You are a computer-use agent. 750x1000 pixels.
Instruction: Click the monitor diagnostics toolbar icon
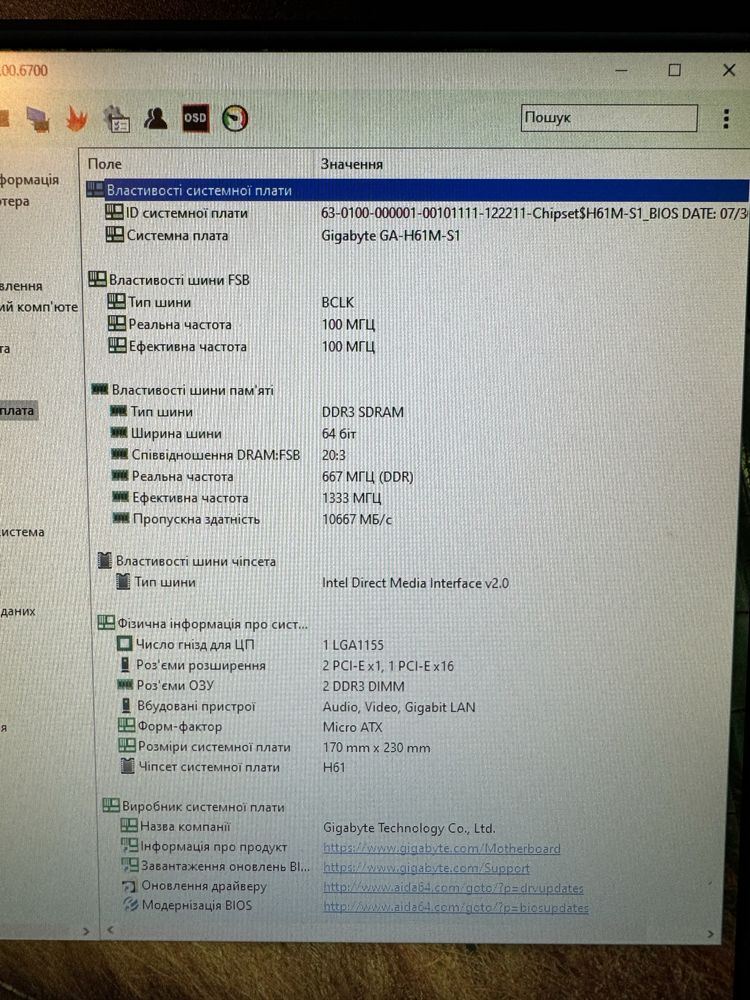tap(38, 119)
